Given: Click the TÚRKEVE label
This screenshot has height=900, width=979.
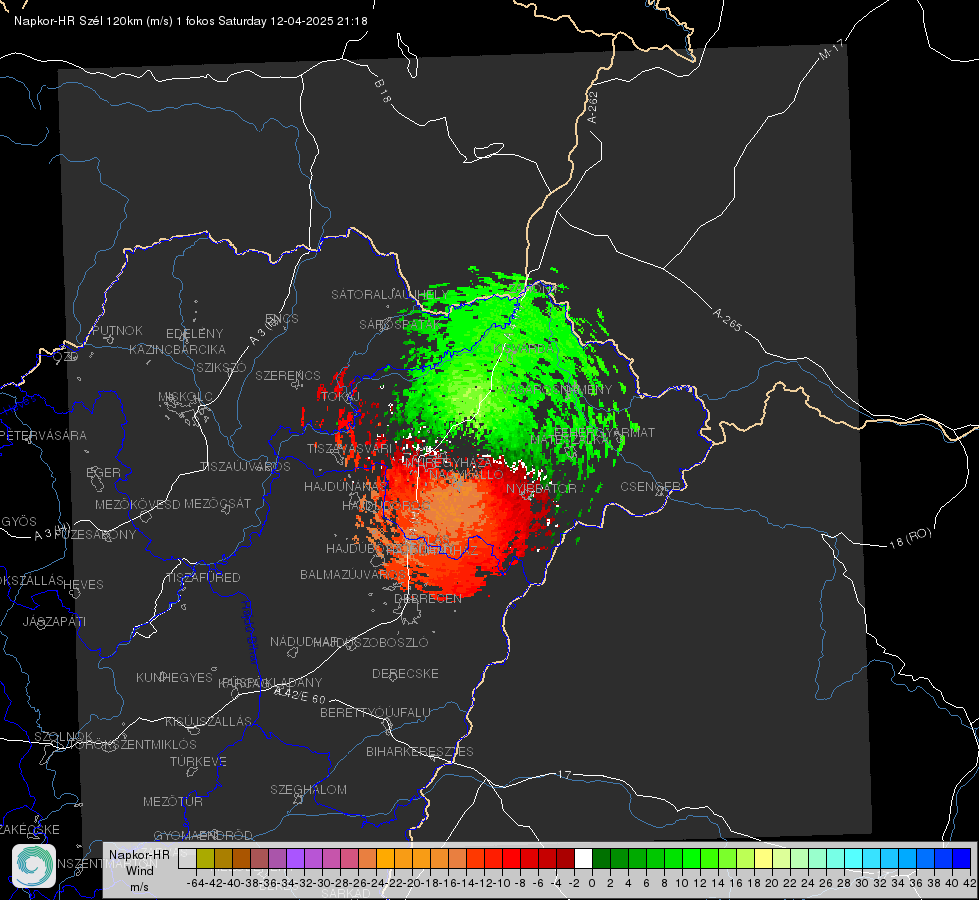Looking at the screenshot, I should (x=198, y=762).
